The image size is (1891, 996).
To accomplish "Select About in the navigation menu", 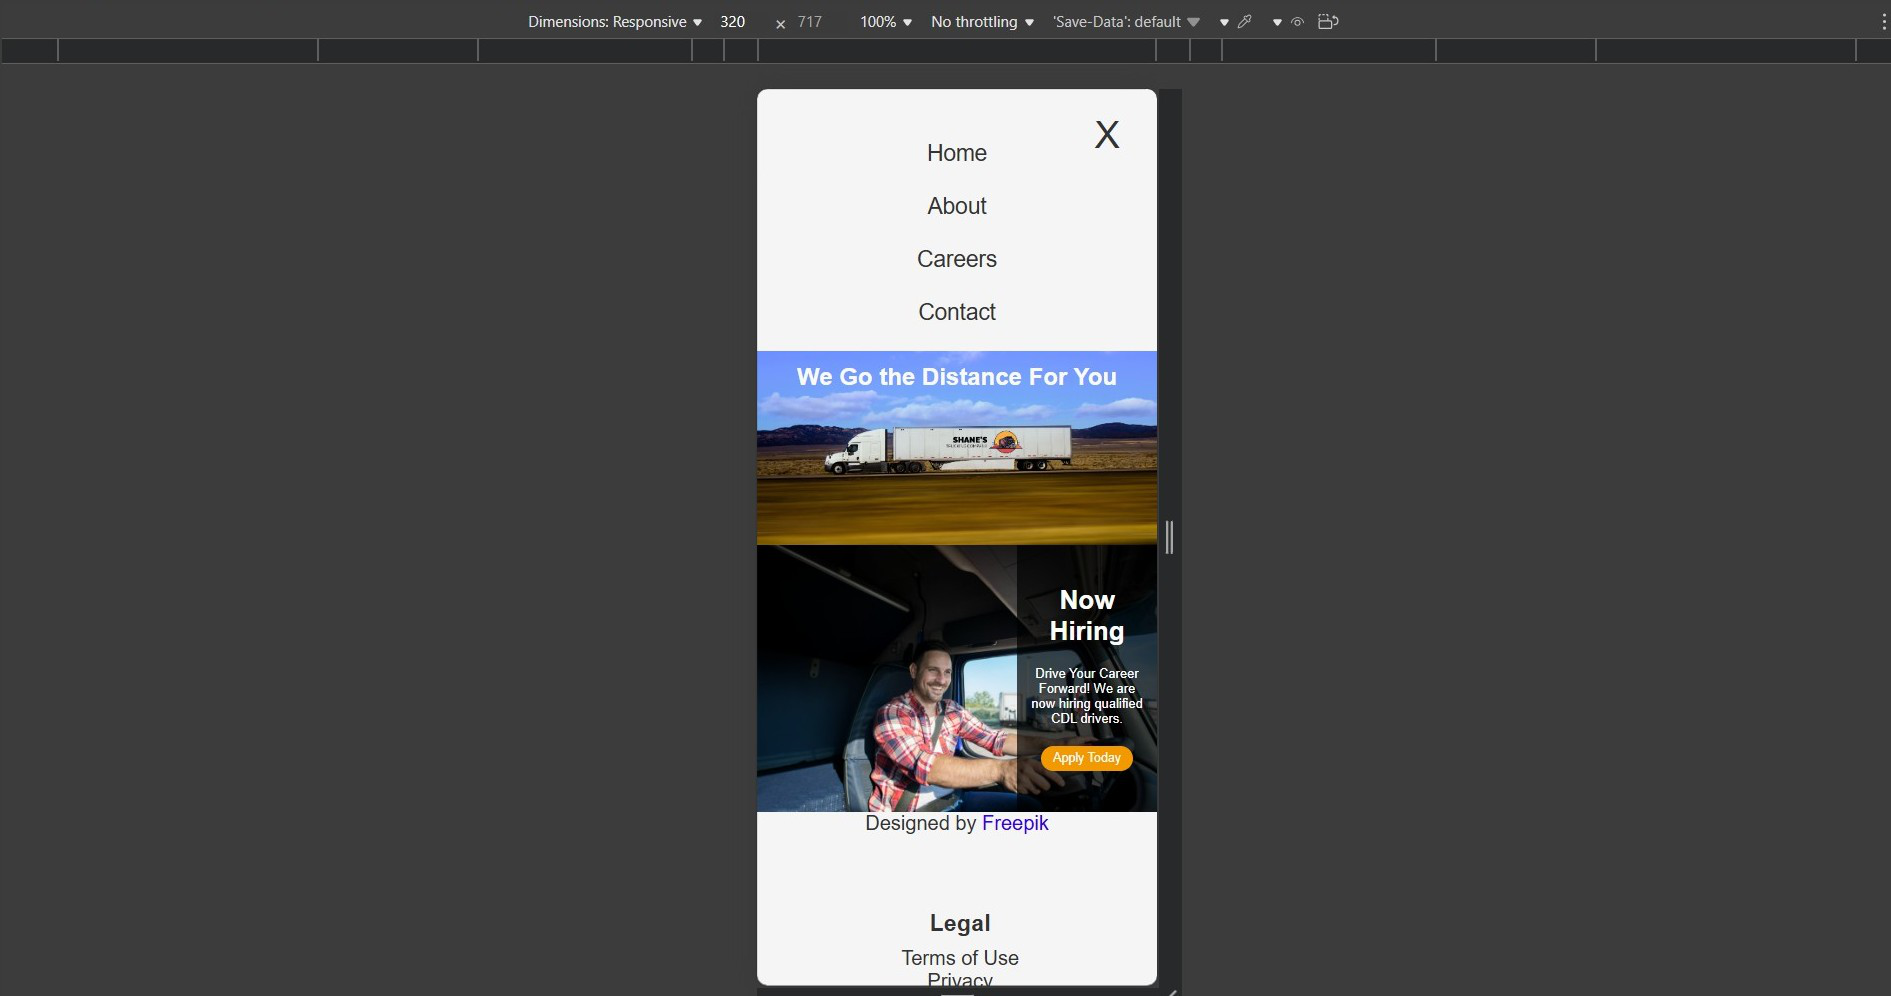I will pyautogui.click(x=957, y=206).
